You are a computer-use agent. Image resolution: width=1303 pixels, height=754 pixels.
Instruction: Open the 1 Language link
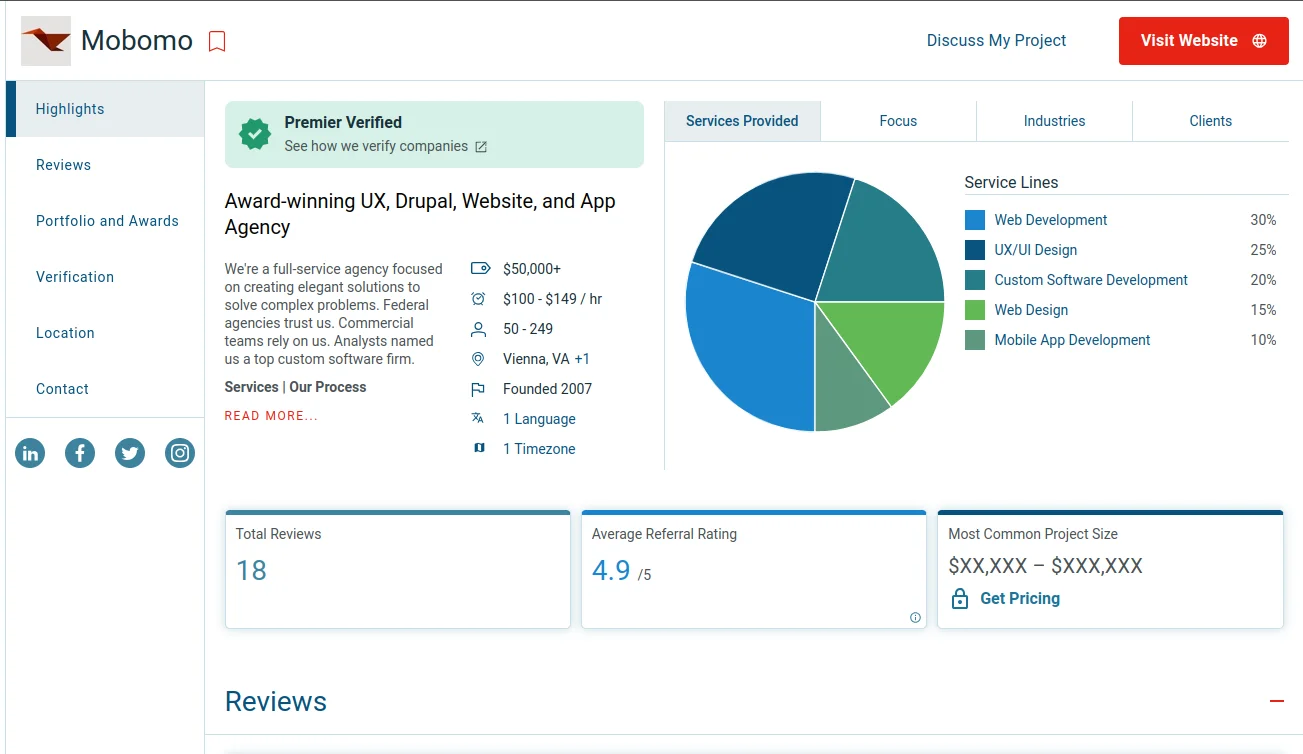click(539, 419)
